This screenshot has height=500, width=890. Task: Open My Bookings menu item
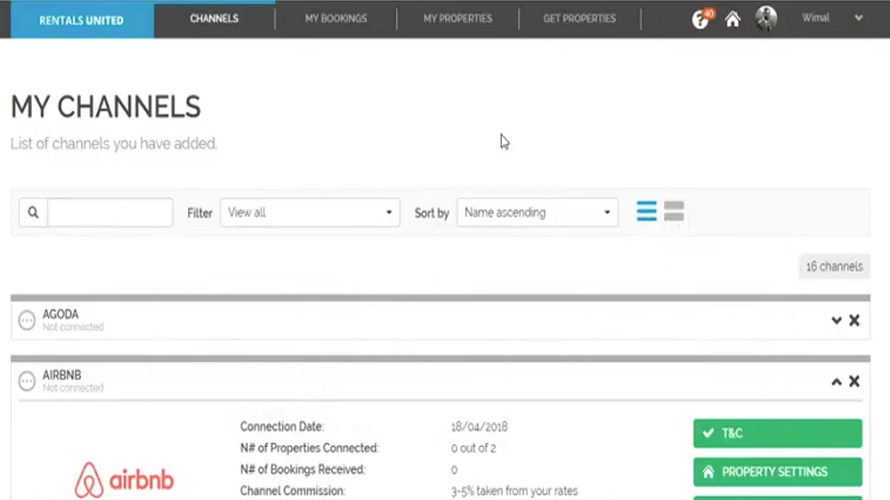coord(336,19)
